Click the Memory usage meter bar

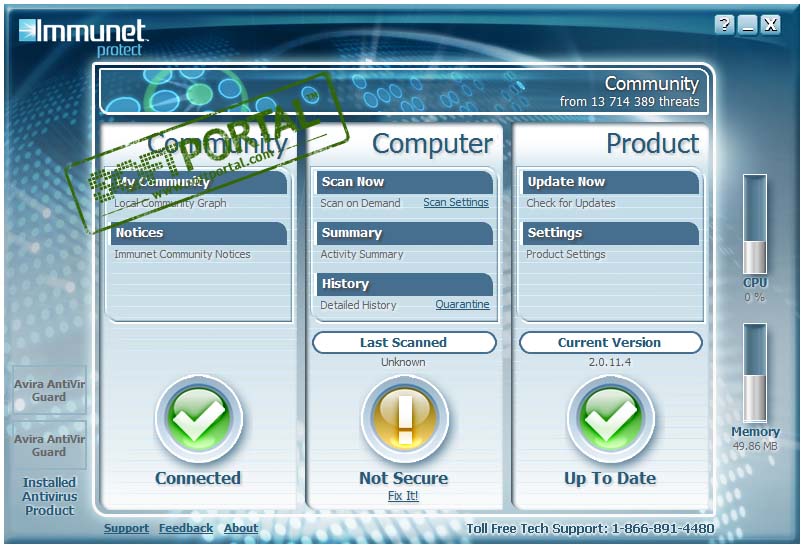point(755,373)
